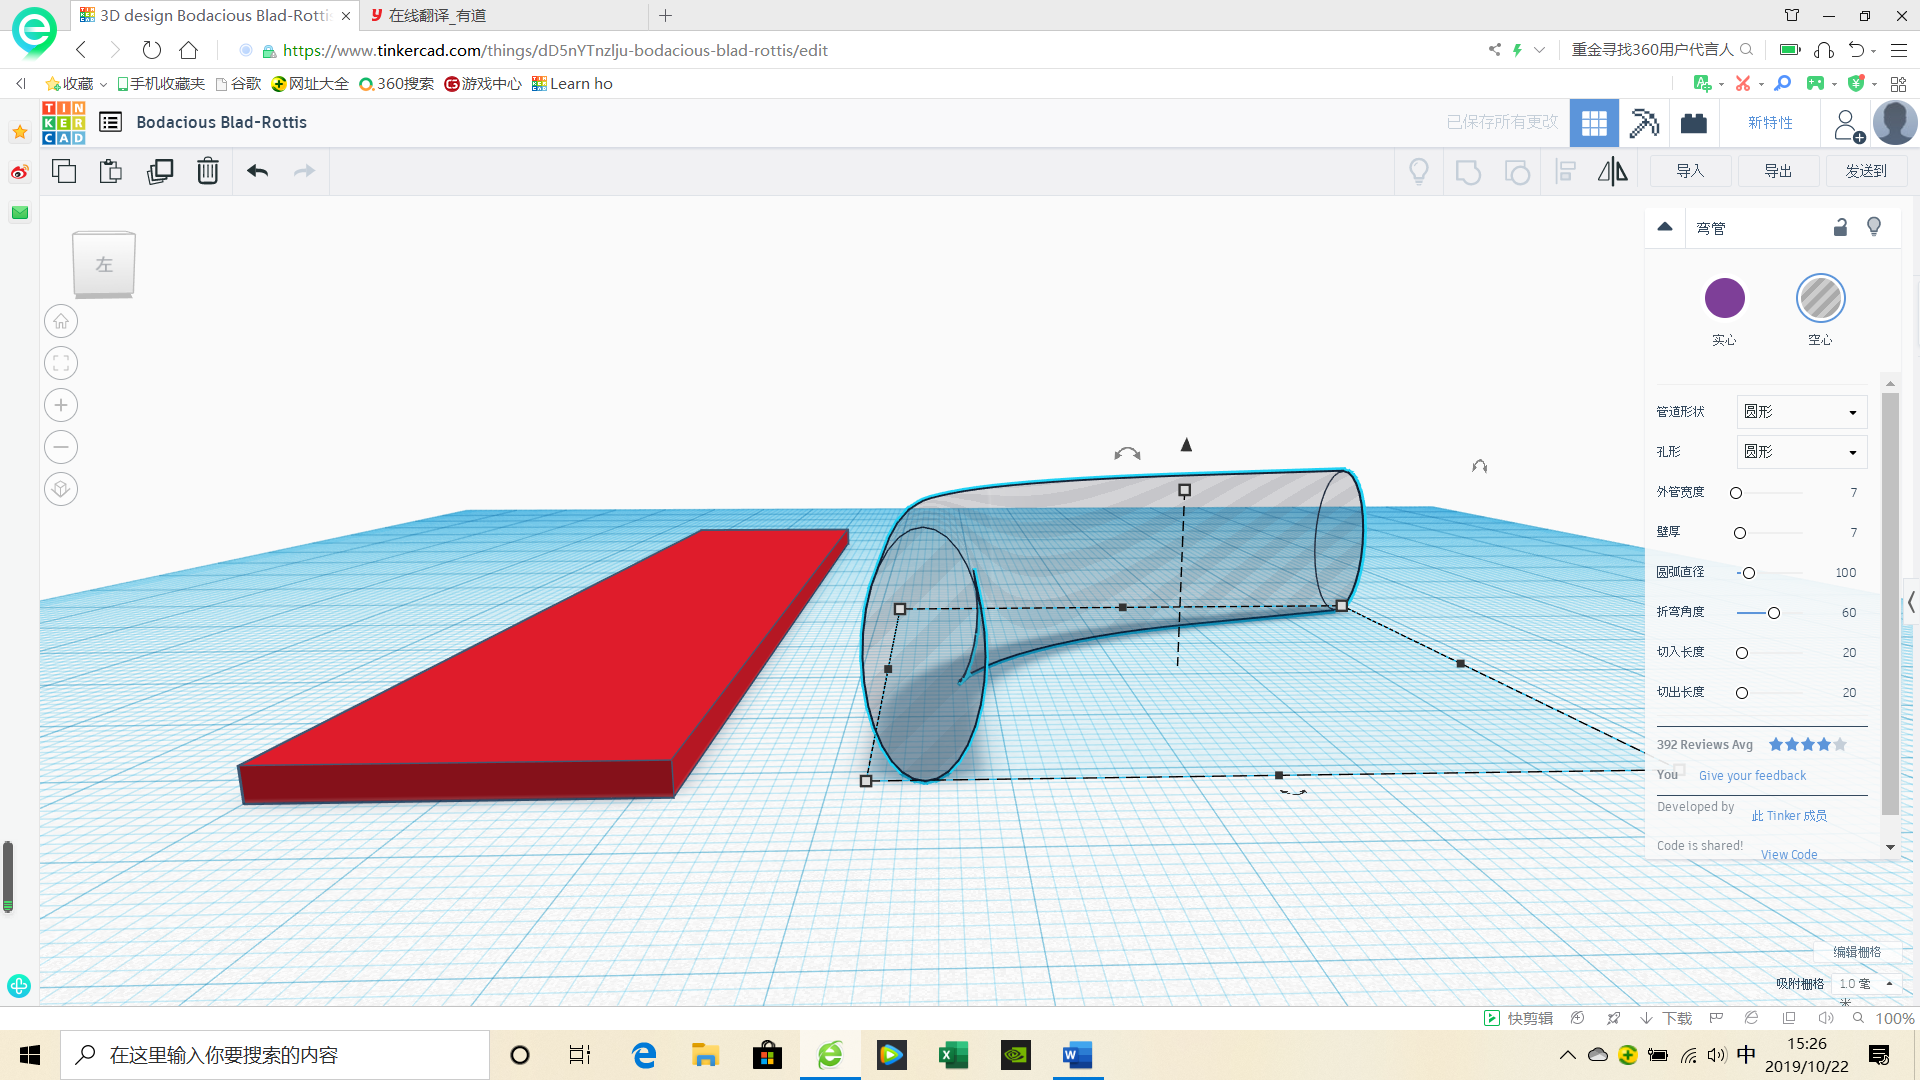This screenshot has height=1080, width=1920.
Task: Click the Give your feedback link
Action: click(1752, 776)
